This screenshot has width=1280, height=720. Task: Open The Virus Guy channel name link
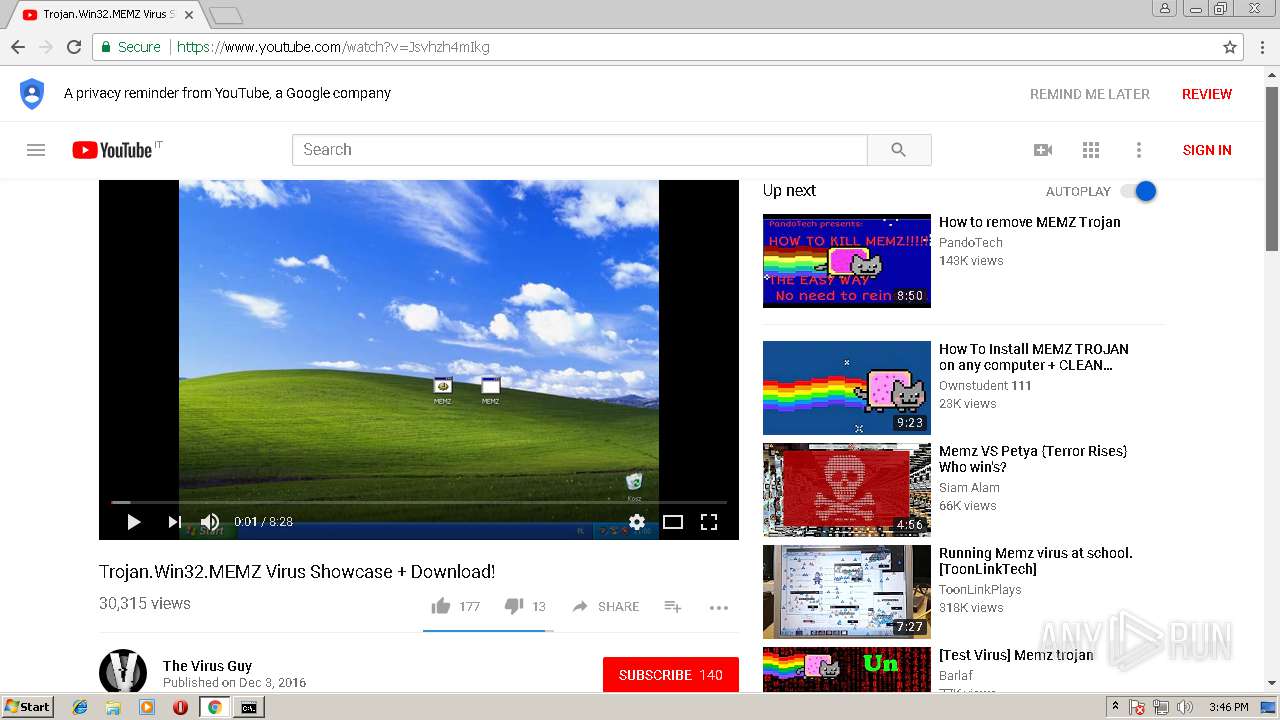coord(207,666)
